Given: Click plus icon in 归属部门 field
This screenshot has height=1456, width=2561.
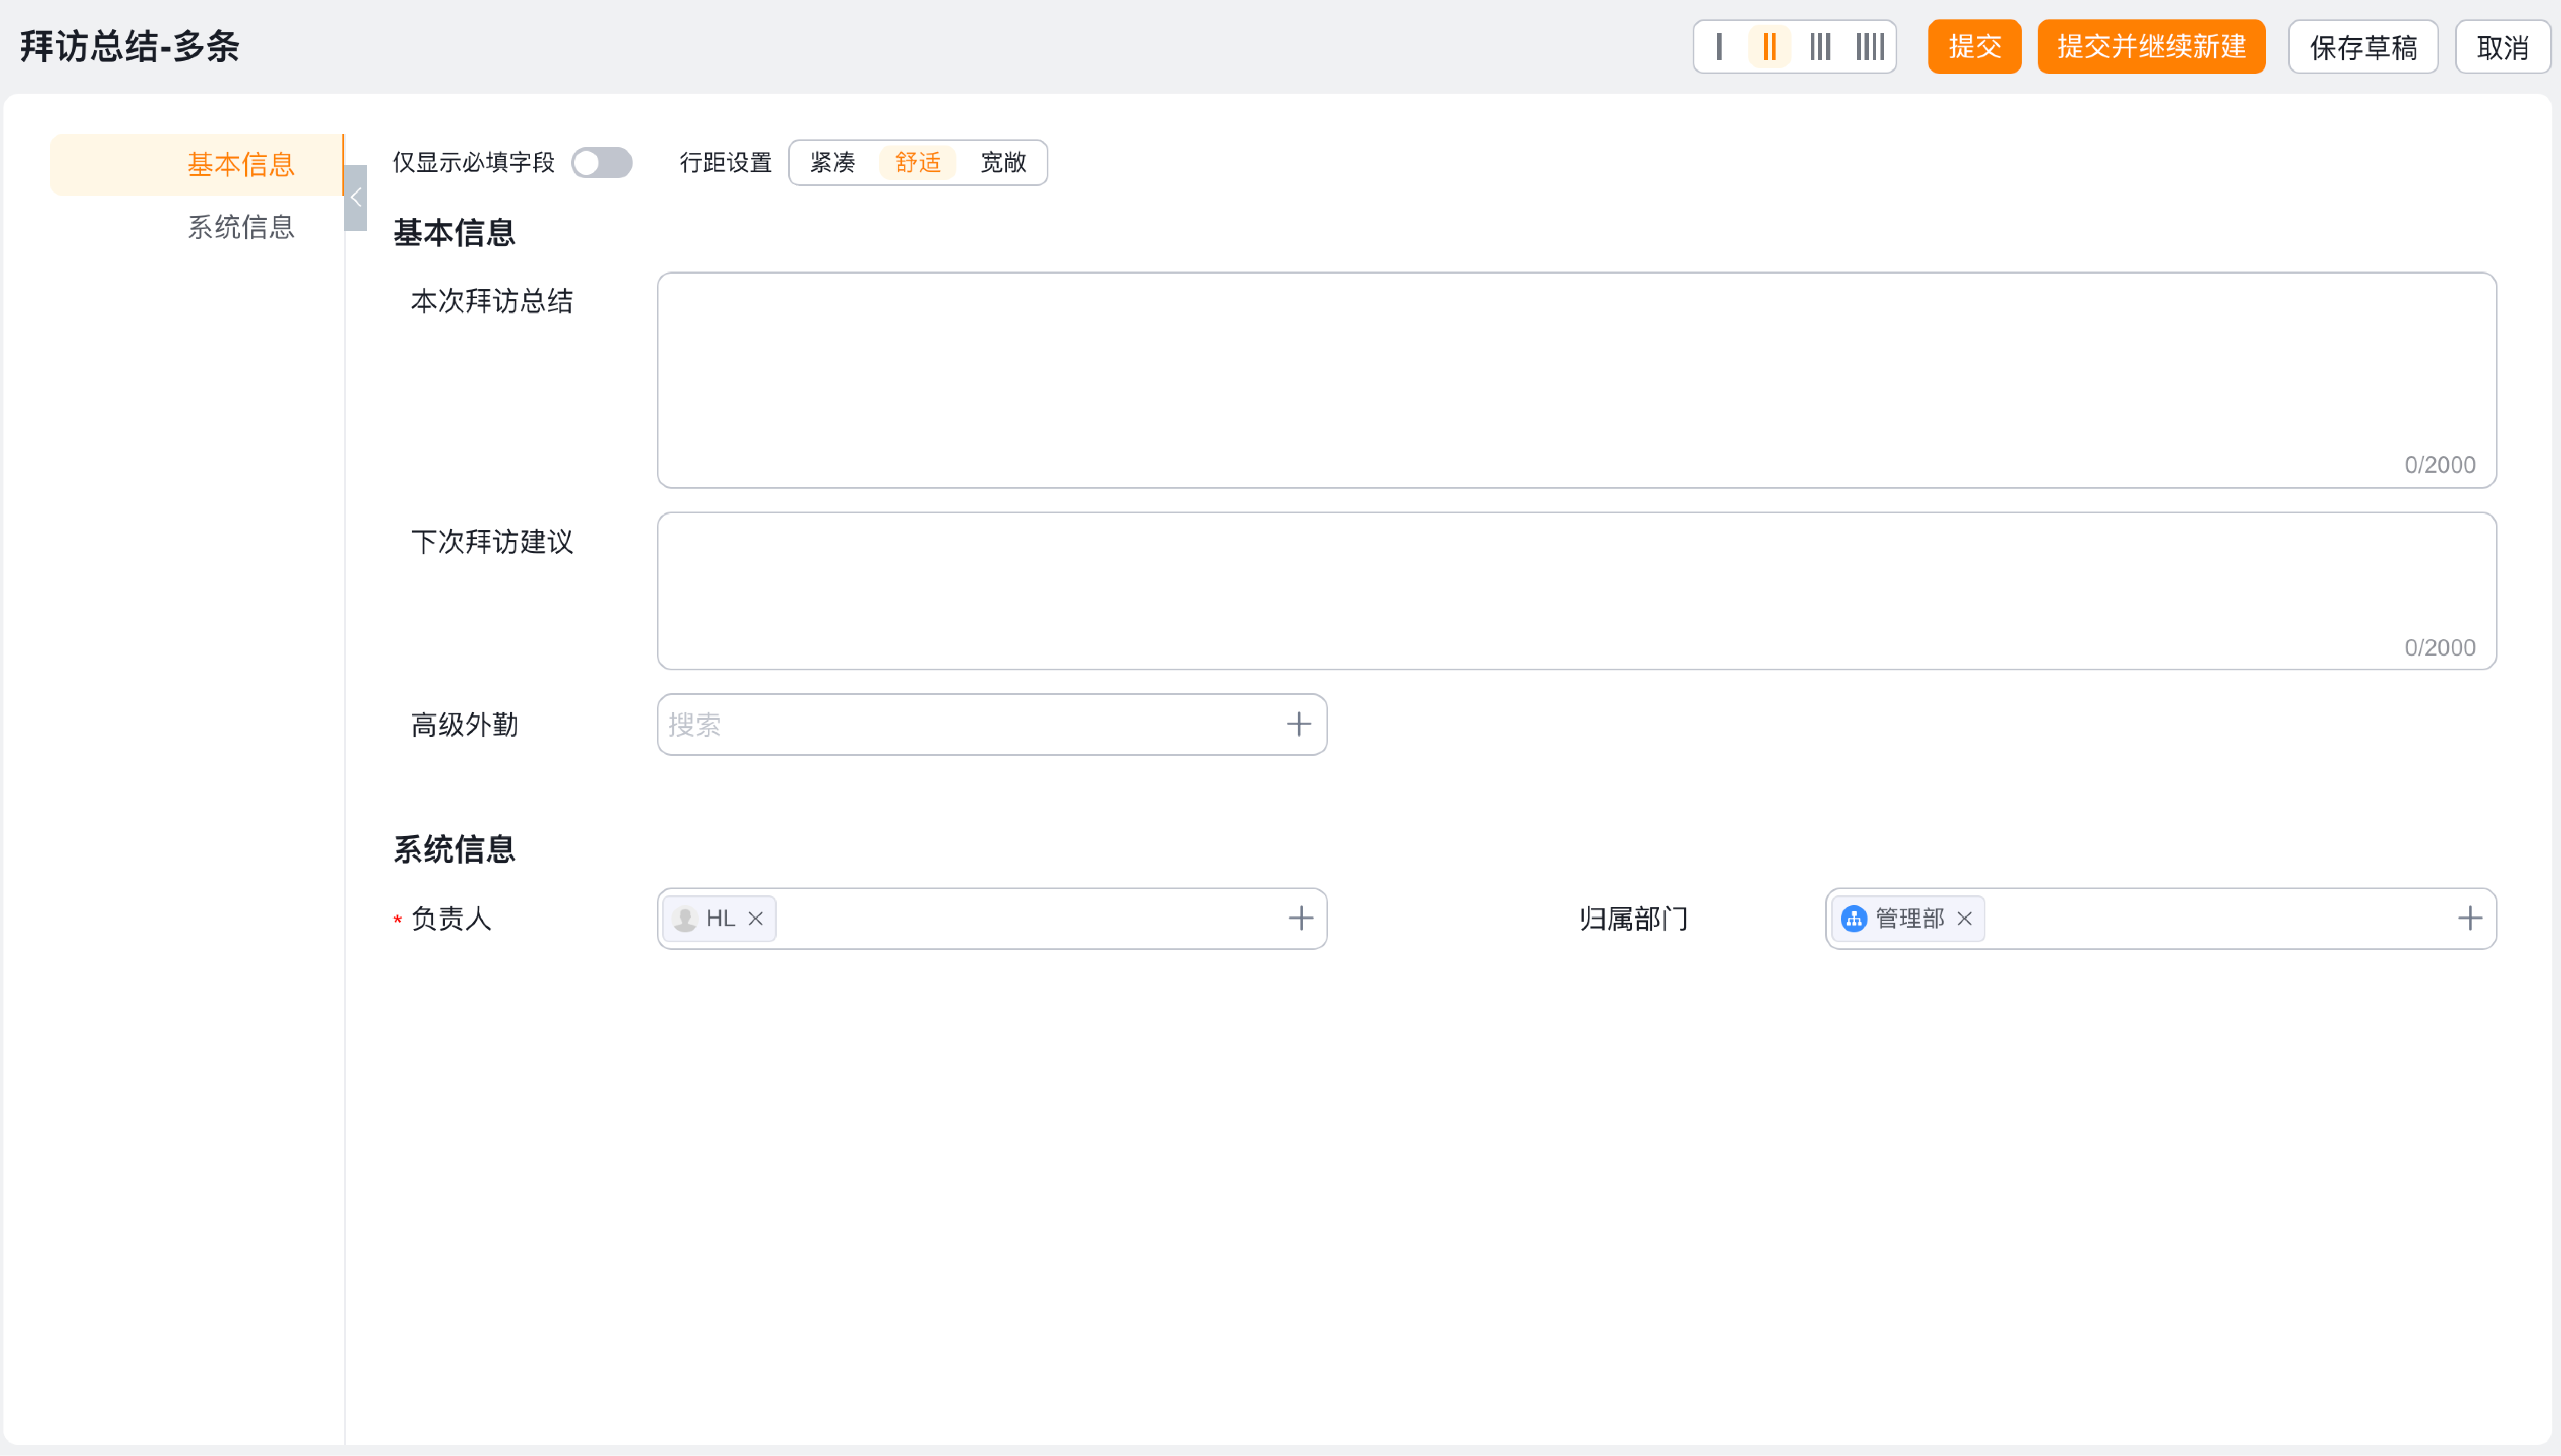Looking at the screenshot, I should [2469, 919].
